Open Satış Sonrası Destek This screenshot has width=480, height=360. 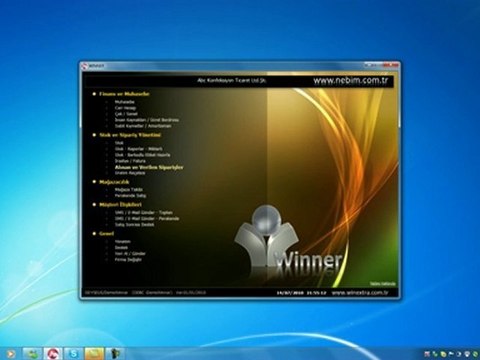point(134,225)
